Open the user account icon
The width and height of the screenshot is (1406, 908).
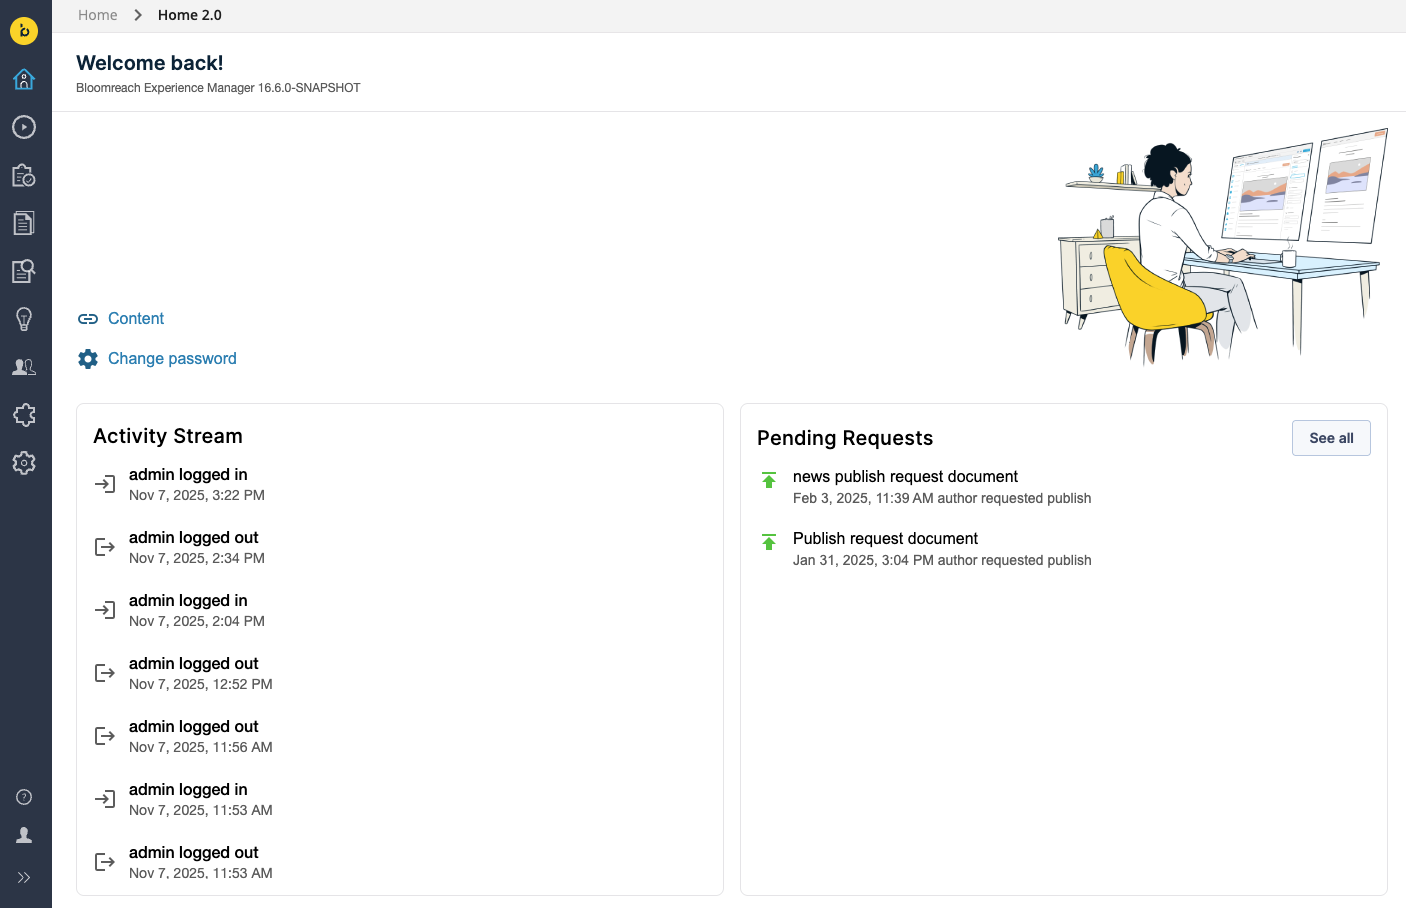click(24, 835)
